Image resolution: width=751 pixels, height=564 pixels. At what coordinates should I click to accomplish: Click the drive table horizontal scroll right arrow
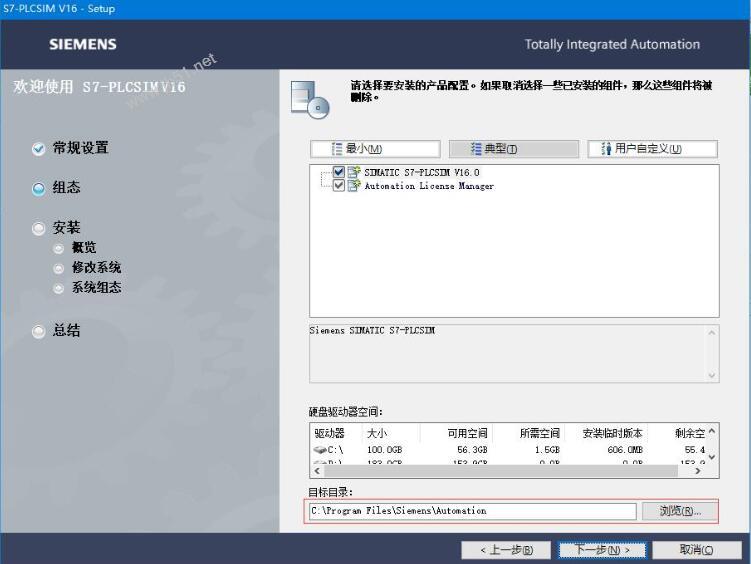coord(698,471)
